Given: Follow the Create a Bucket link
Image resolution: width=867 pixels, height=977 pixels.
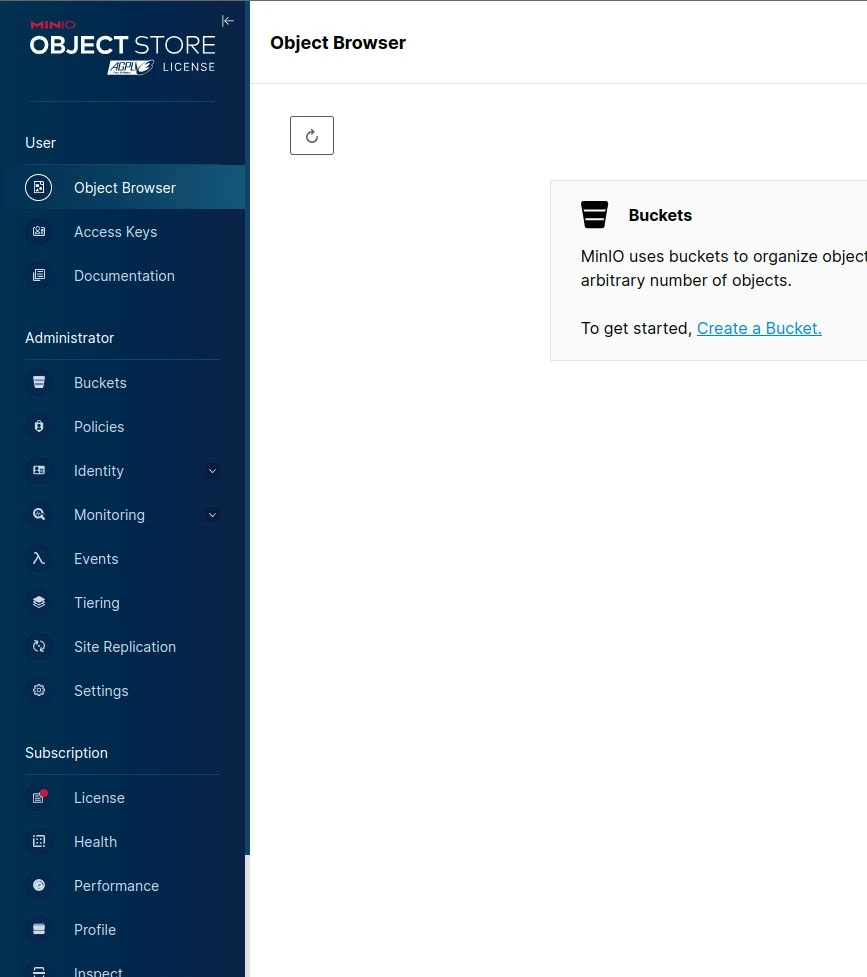Looking at the screenshot, I should (x=759, y=328).
